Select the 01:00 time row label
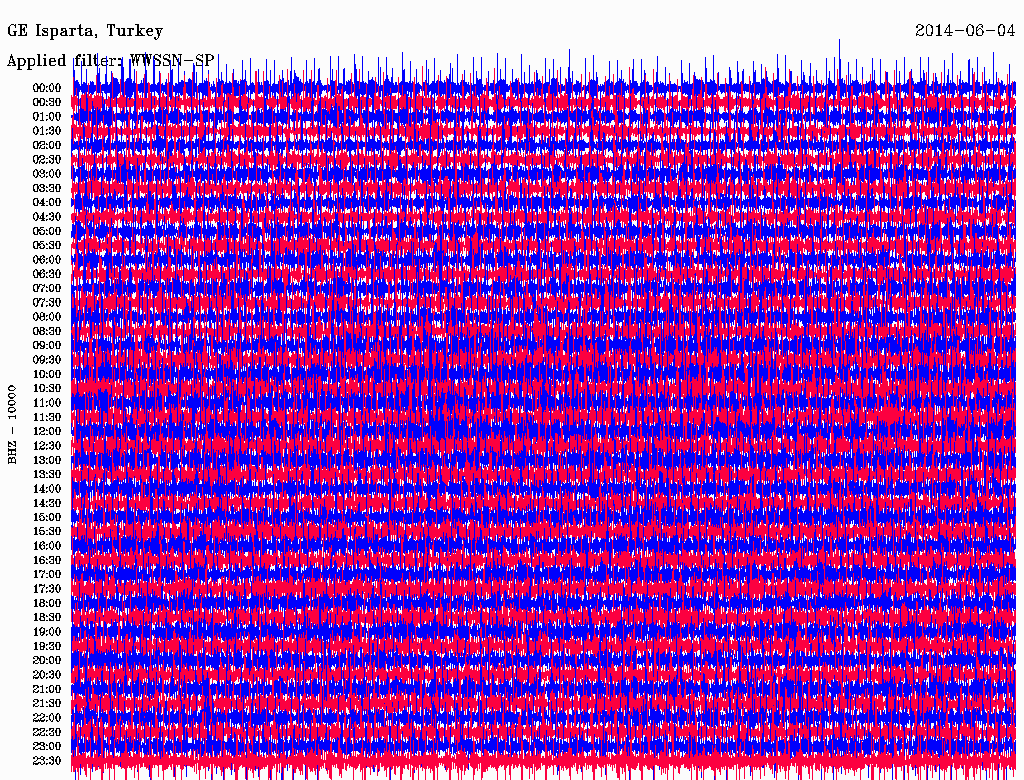This screenshot has width=1024, height=780. pos(47,116)
